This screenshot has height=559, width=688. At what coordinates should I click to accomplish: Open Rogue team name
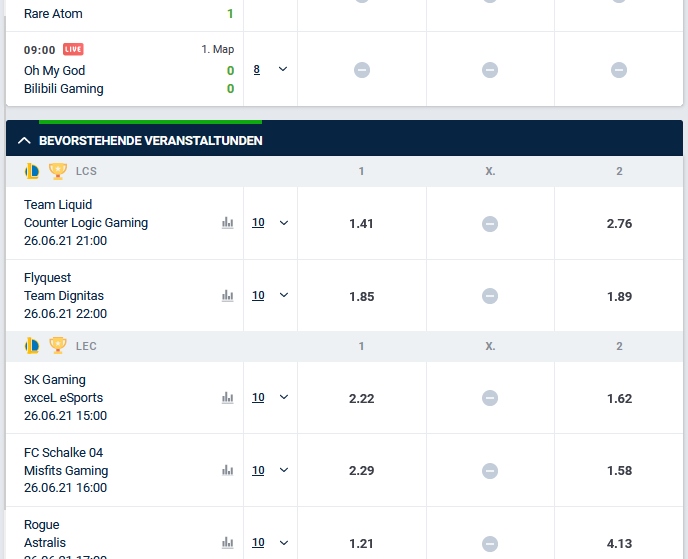pyautogui.click(x=42, y=525)
